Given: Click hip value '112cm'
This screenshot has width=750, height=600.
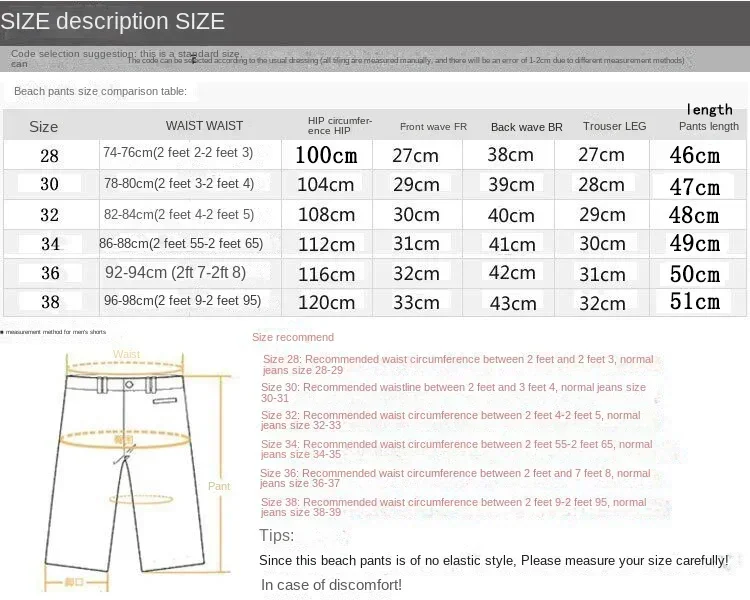Looking at the screenshot, I should 326,245.
